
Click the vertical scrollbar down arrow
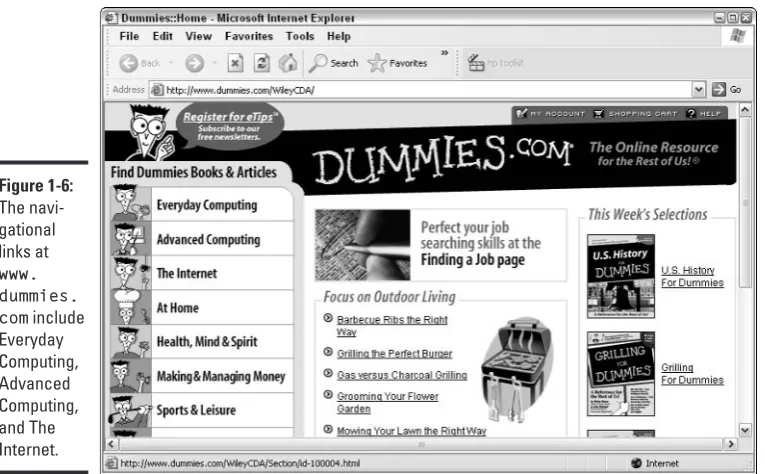[x=745, y=430]
